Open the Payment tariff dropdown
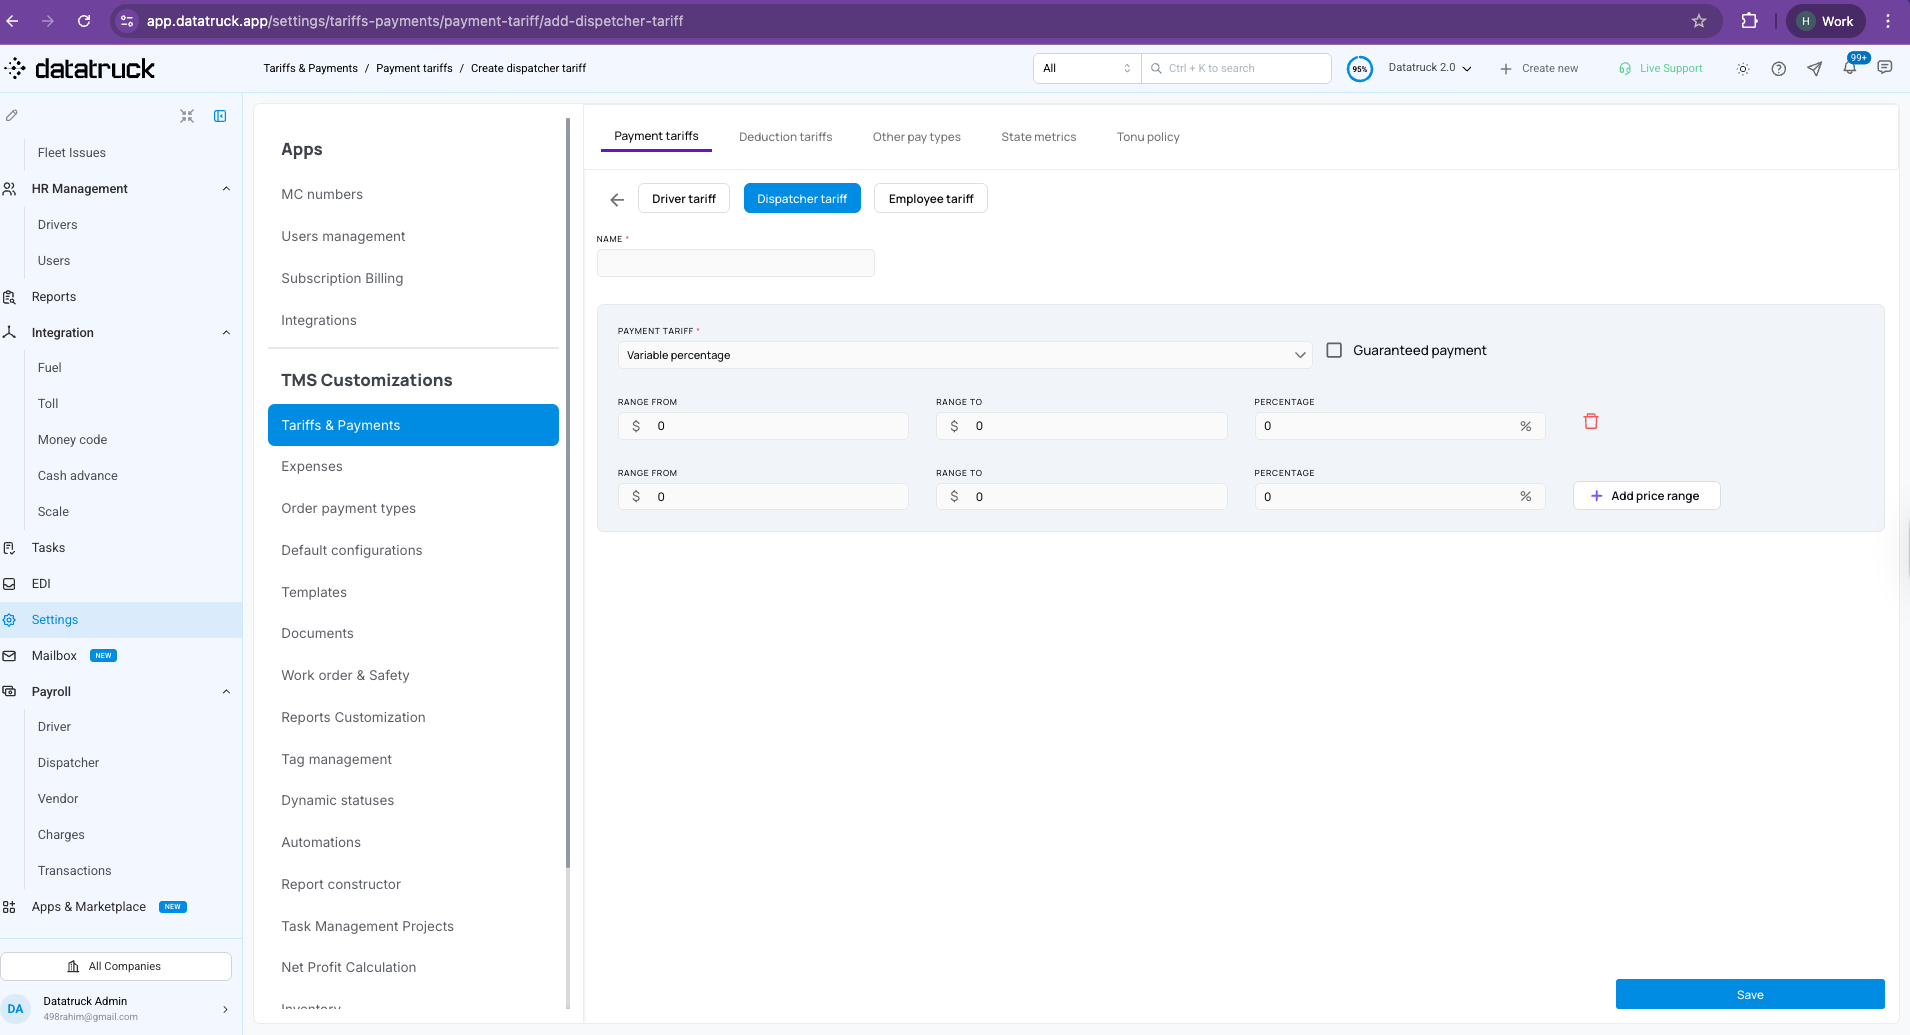 964,355
